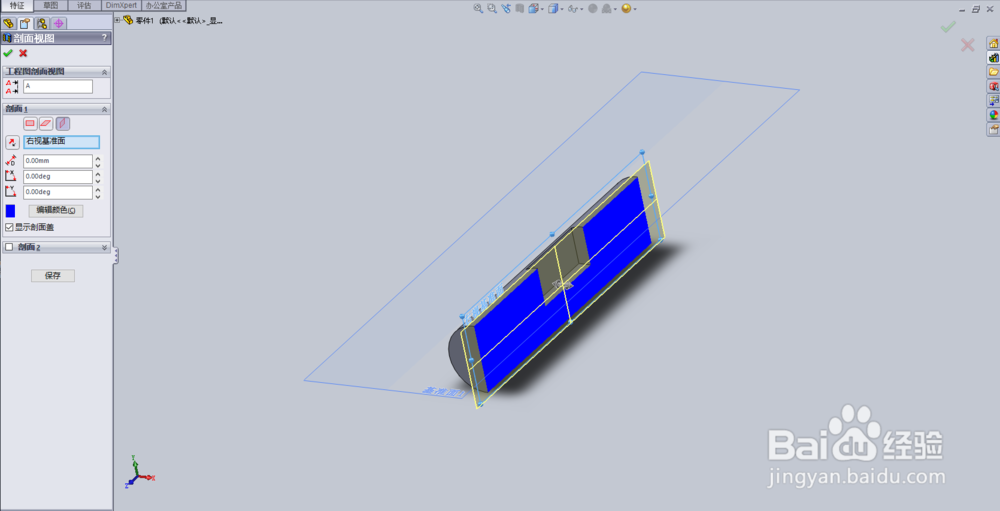This screenshot has height=511, width=1000.
Task: Switch to the DimXpert tab
Action: (121, 5)
